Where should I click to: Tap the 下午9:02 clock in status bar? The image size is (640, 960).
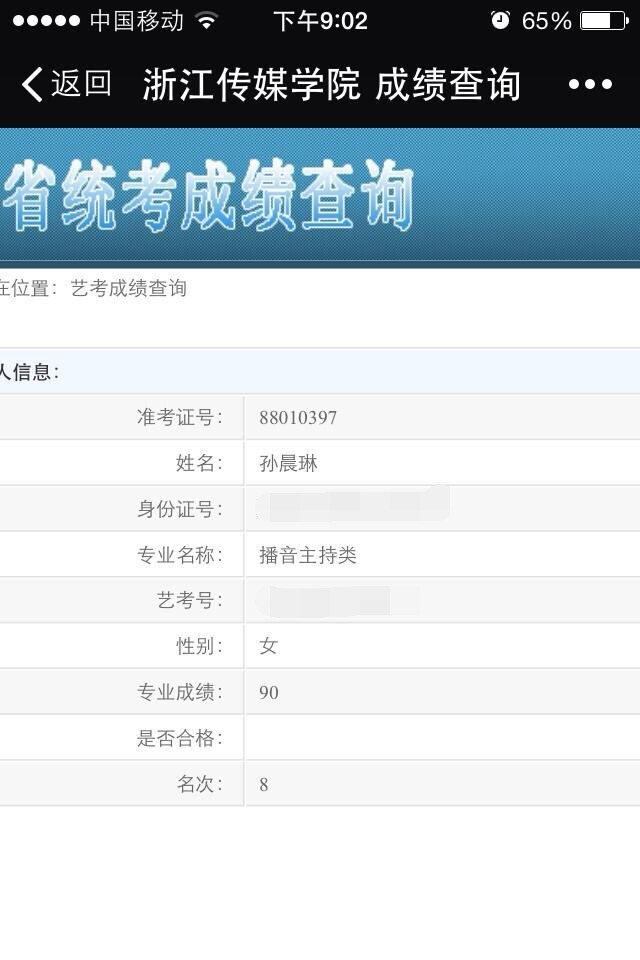click(320, 21)
